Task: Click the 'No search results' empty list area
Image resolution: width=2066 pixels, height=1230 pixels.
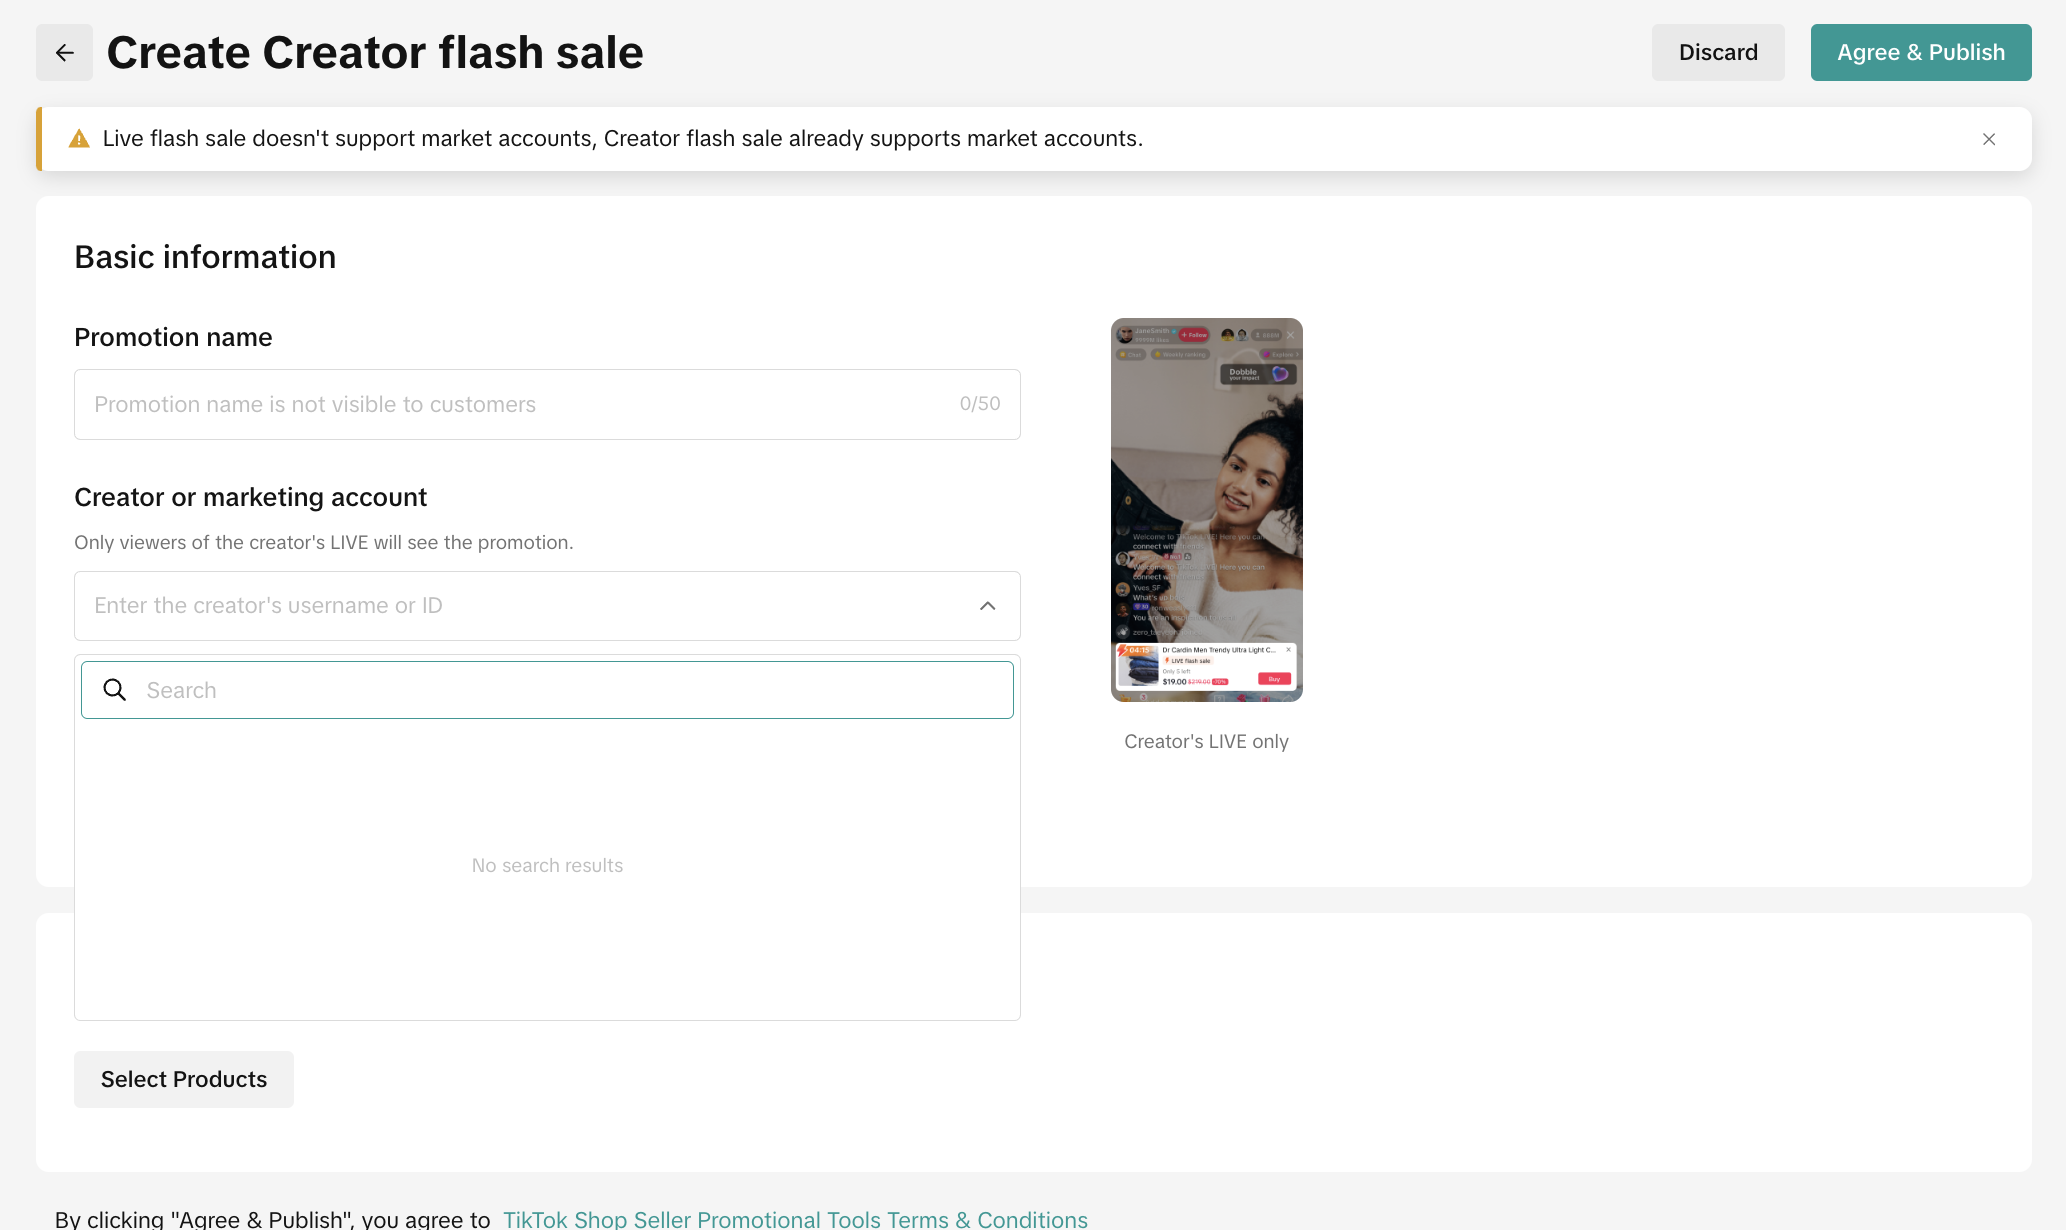Action: pos(547,866)
